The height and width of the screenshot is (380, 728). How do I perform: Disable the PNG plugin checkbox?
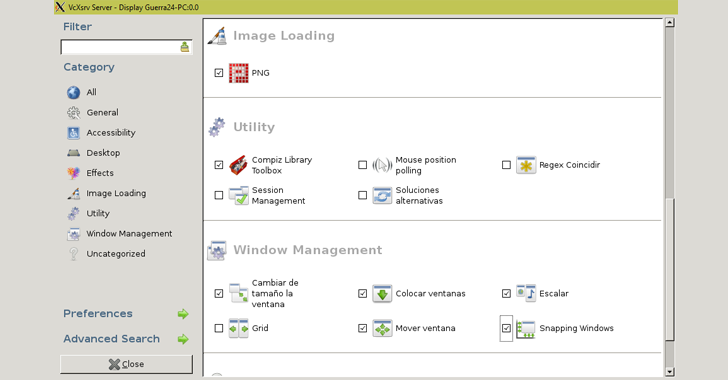coord(219,73)
